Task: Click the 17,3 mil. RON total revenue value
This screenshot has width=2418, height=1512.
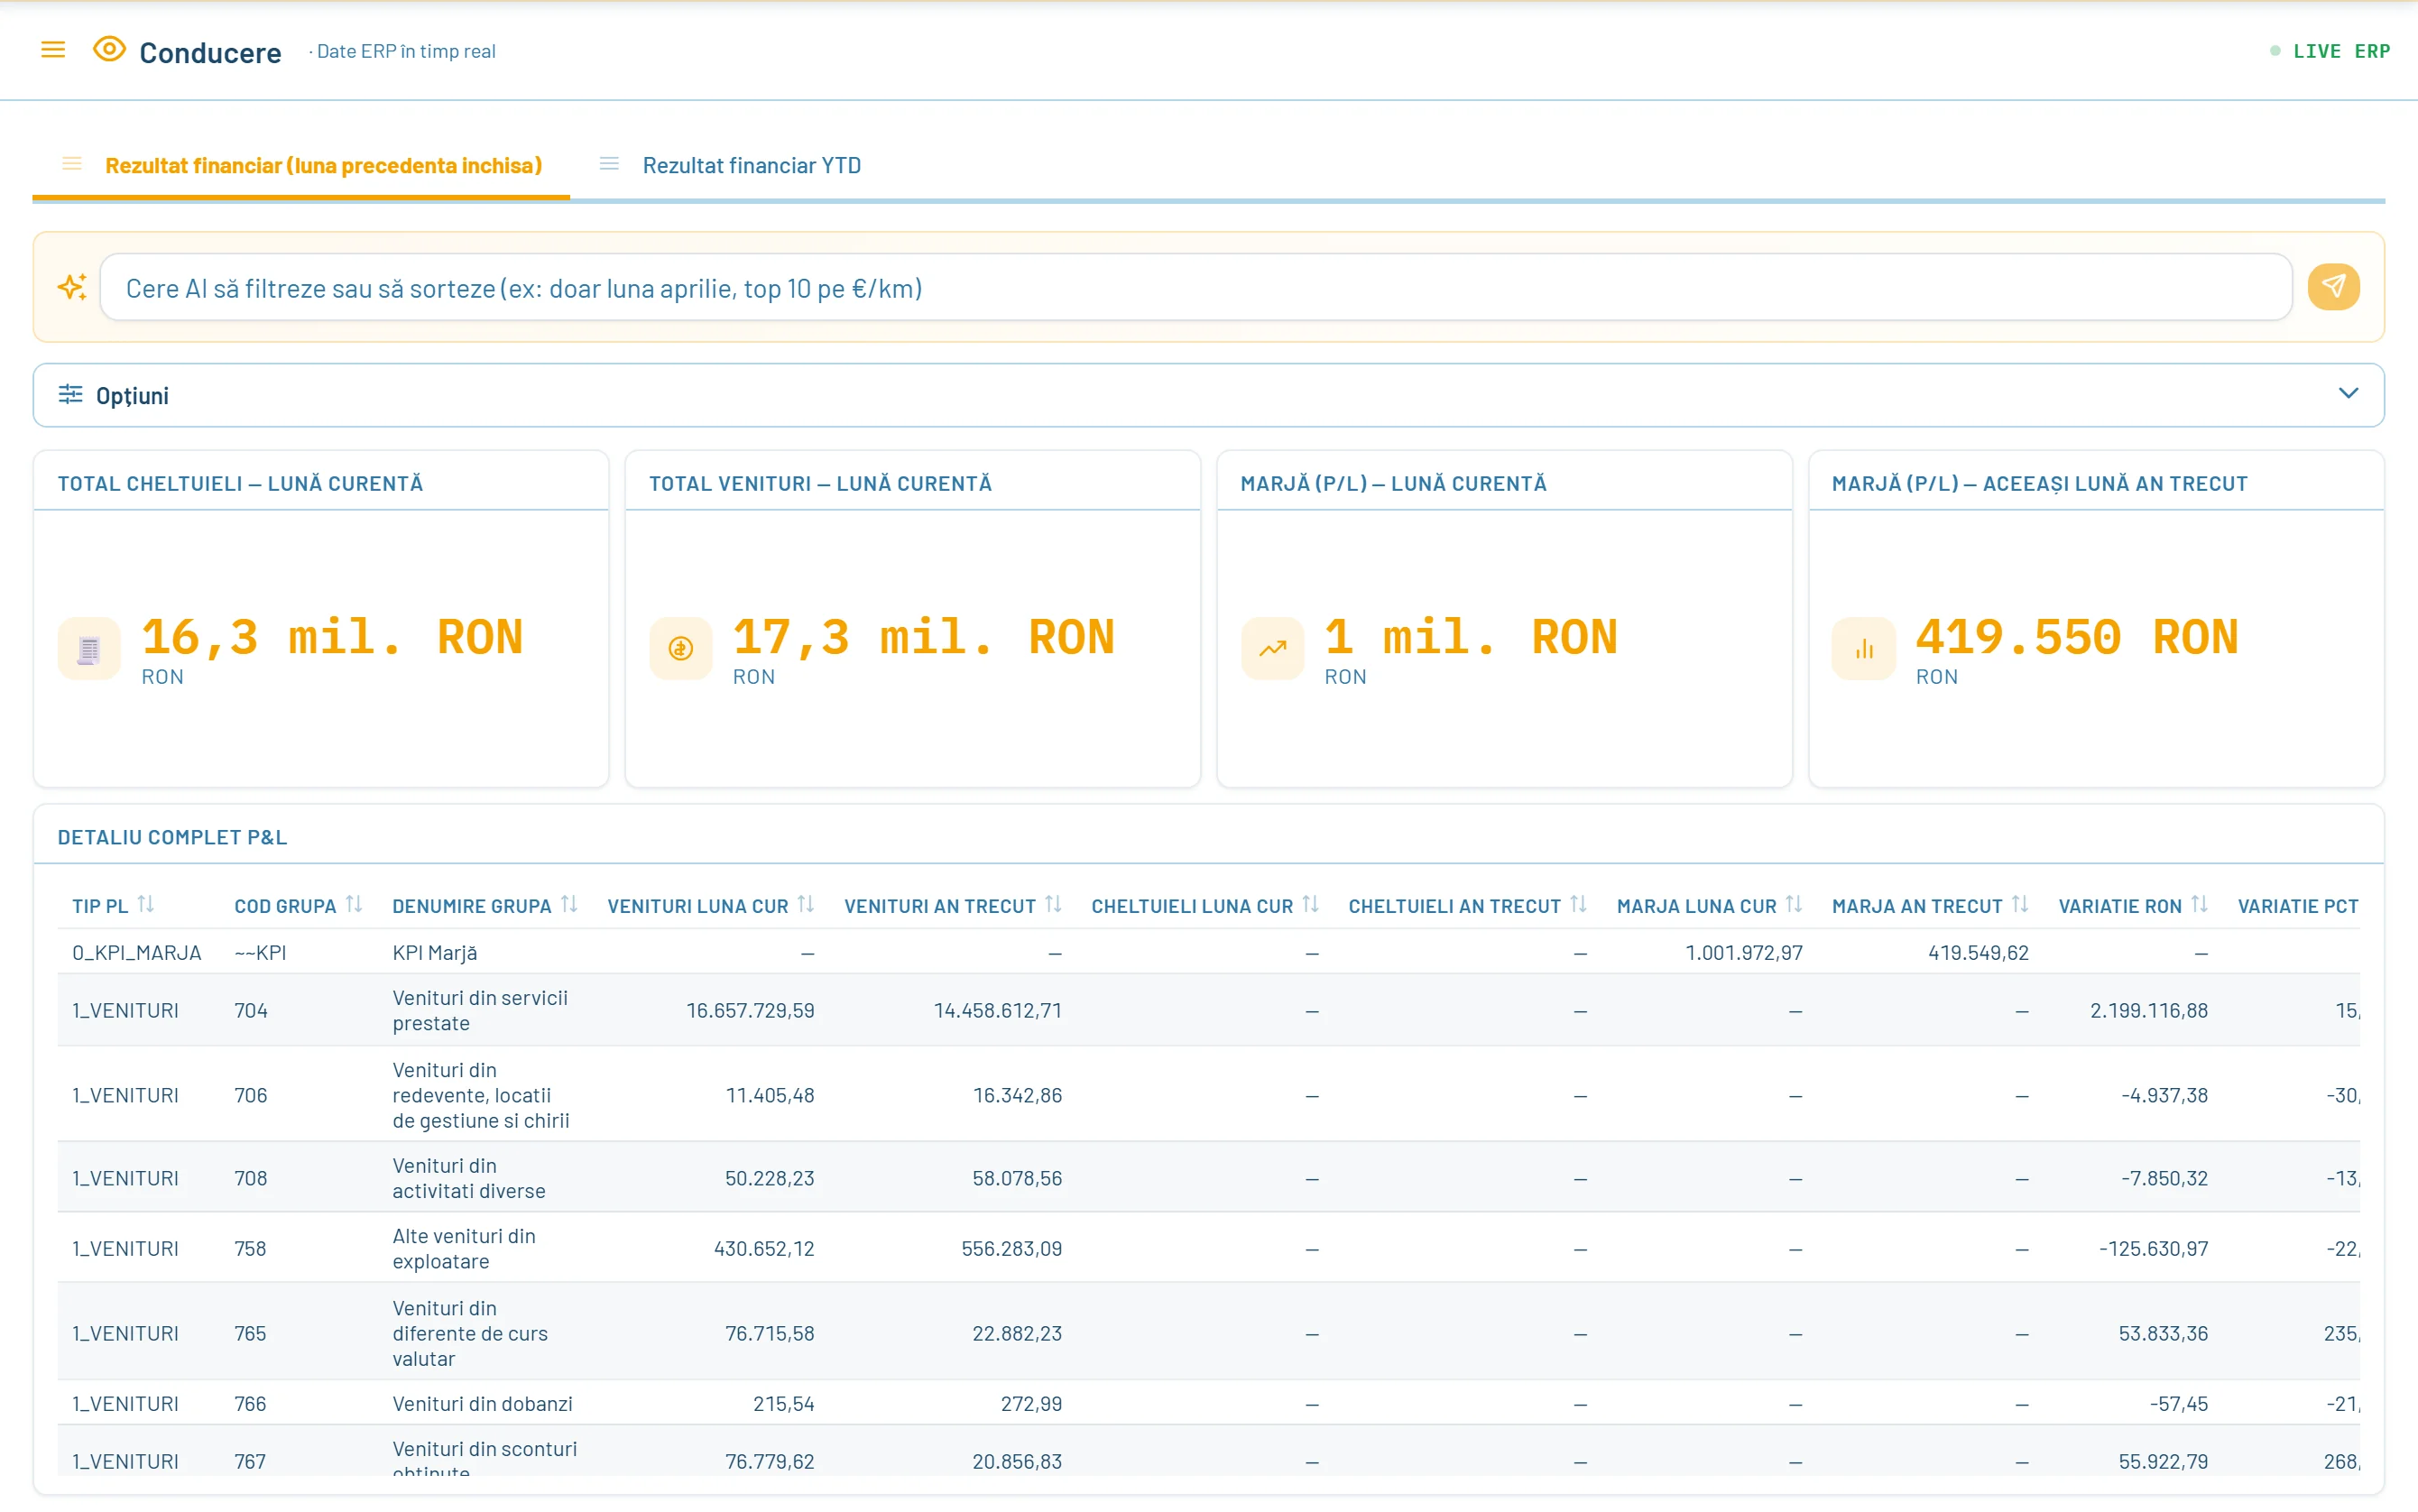Action: (x=923, y=637)
